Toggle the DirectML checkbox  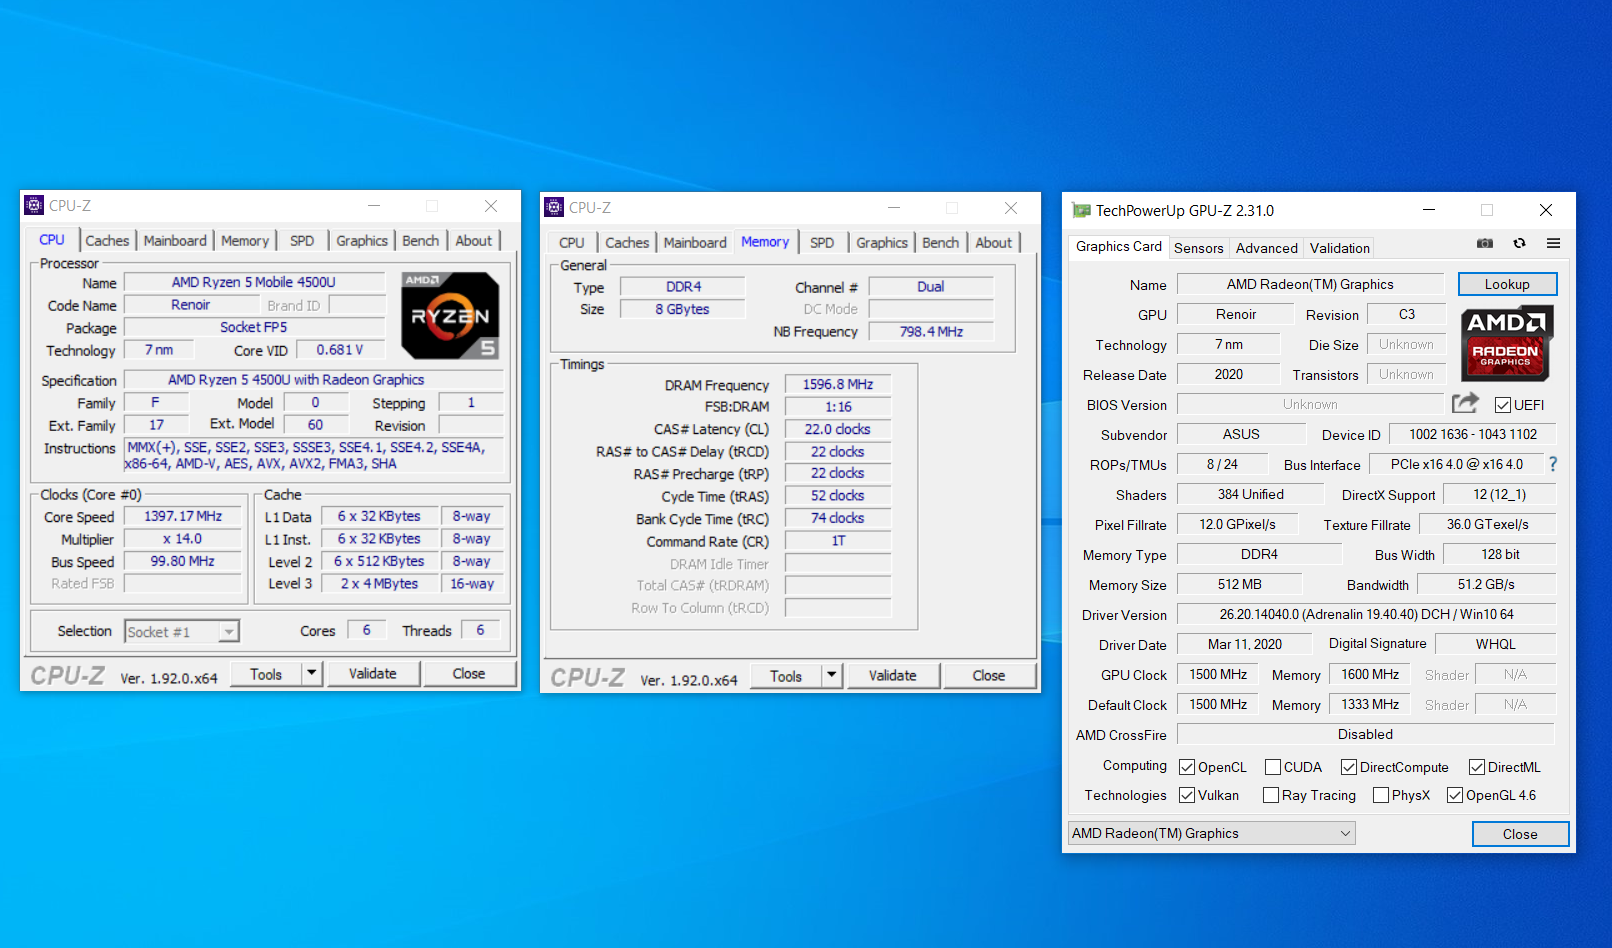1477,767
